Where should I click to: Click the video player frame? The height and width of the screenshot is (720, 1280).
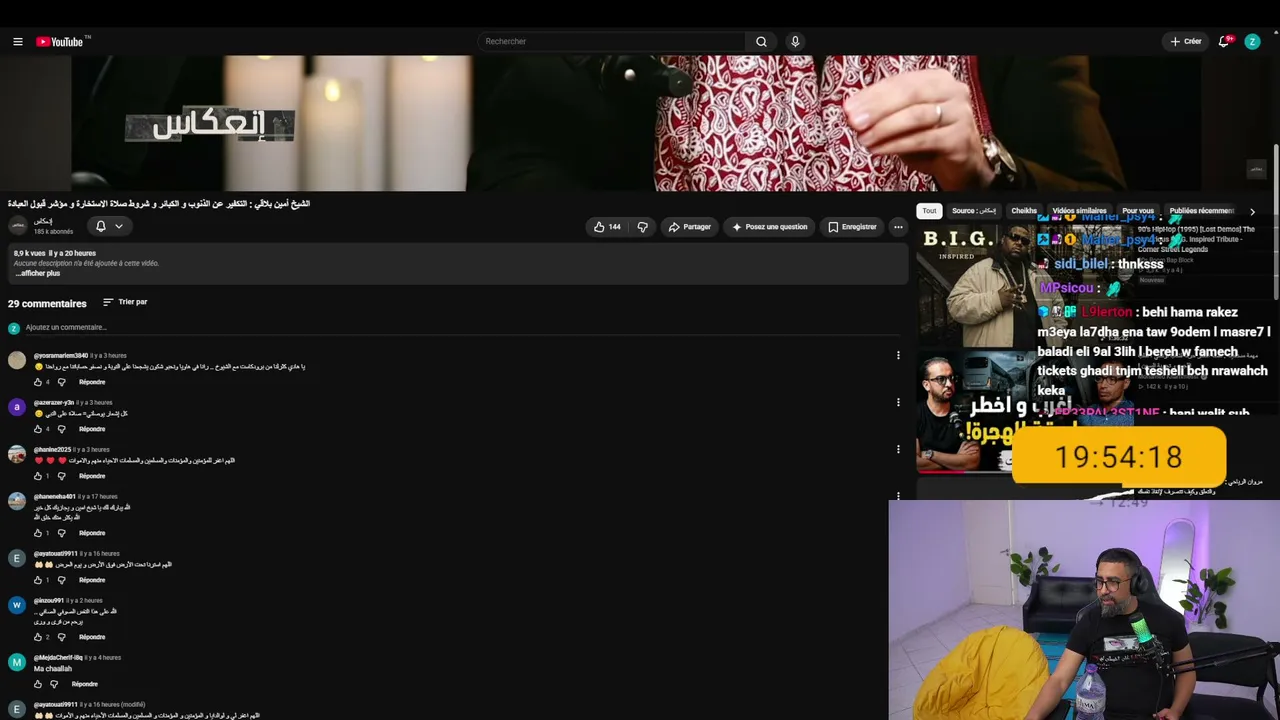click(x=636, y=123)
